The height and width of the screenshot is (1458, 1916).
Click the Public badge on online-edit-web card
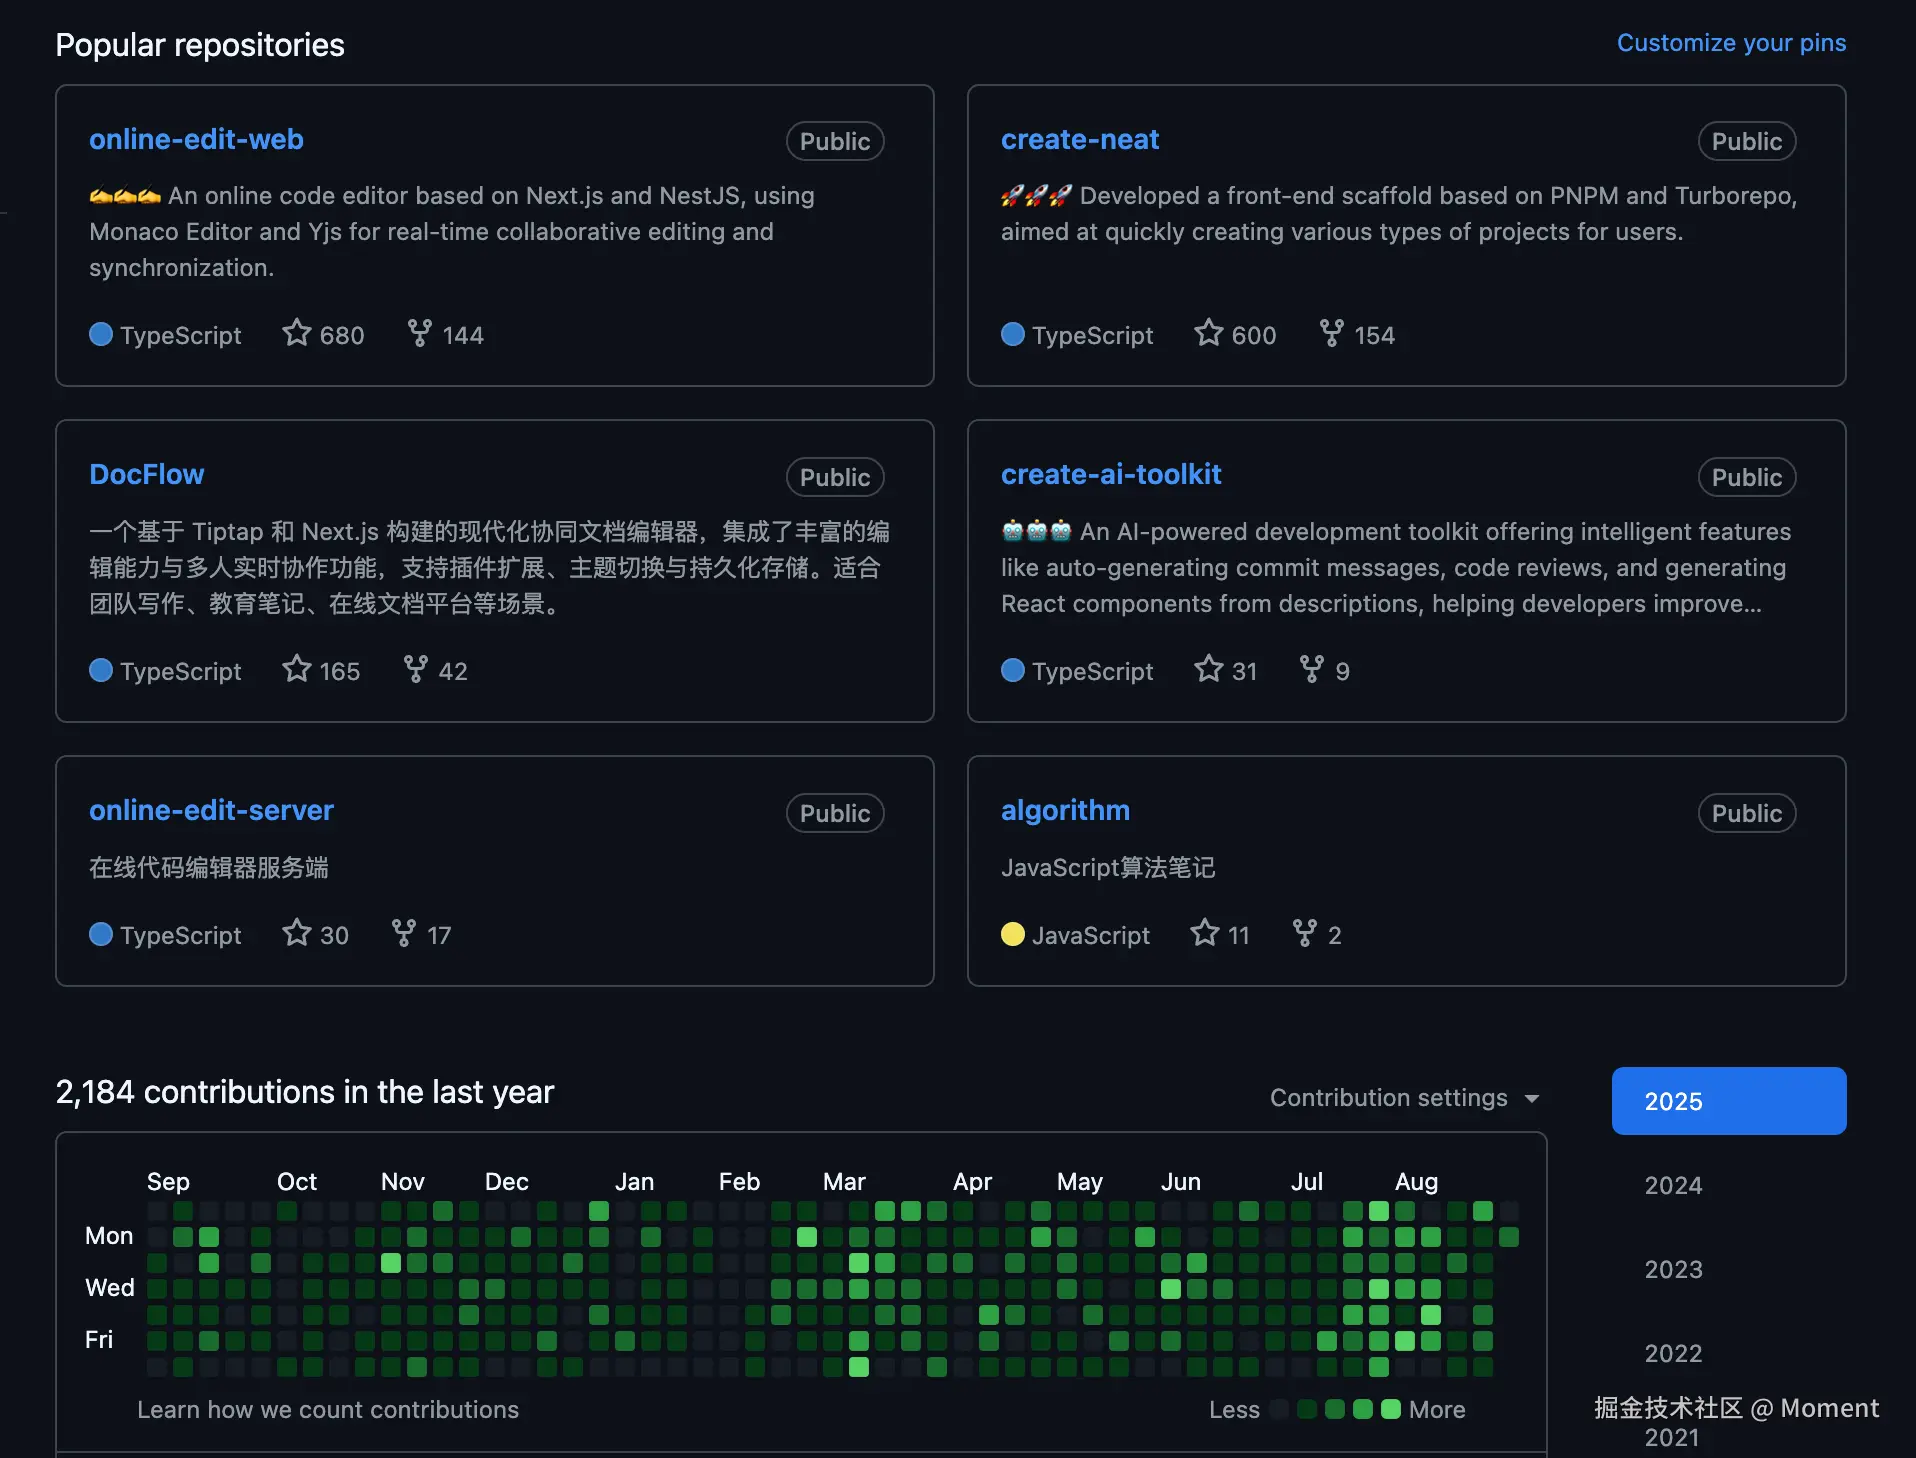[x=835, y=141]
